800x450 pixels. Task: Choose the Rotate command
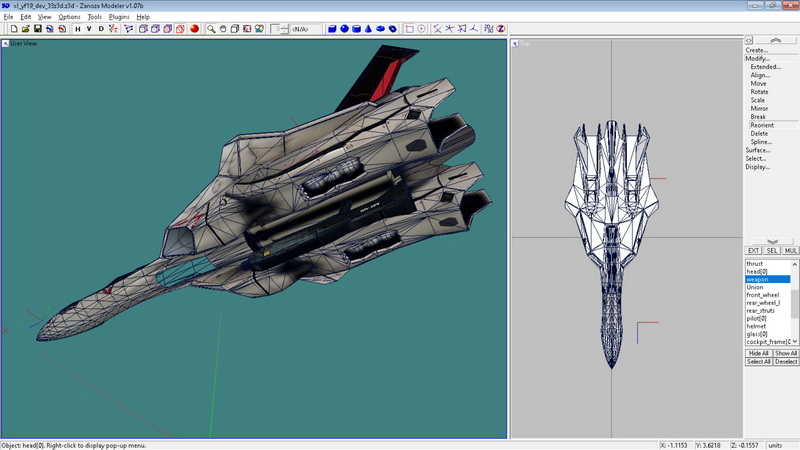[x=759, y=92]
